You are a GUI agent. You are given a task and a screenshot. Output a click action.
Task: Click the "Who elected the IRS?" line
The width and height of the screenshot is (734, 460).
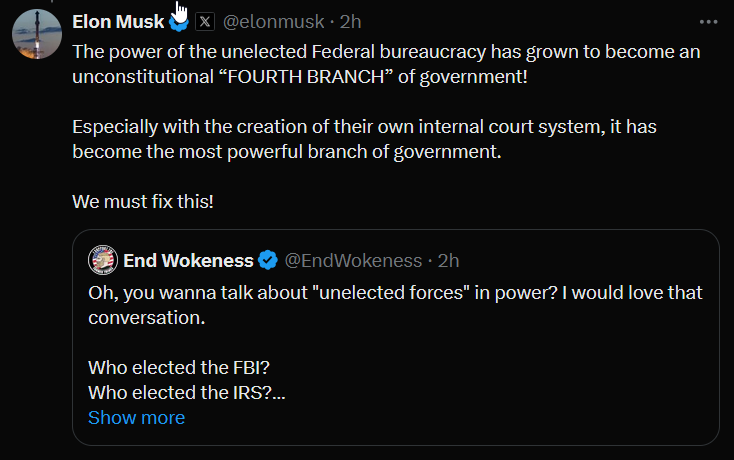[184, 392]
